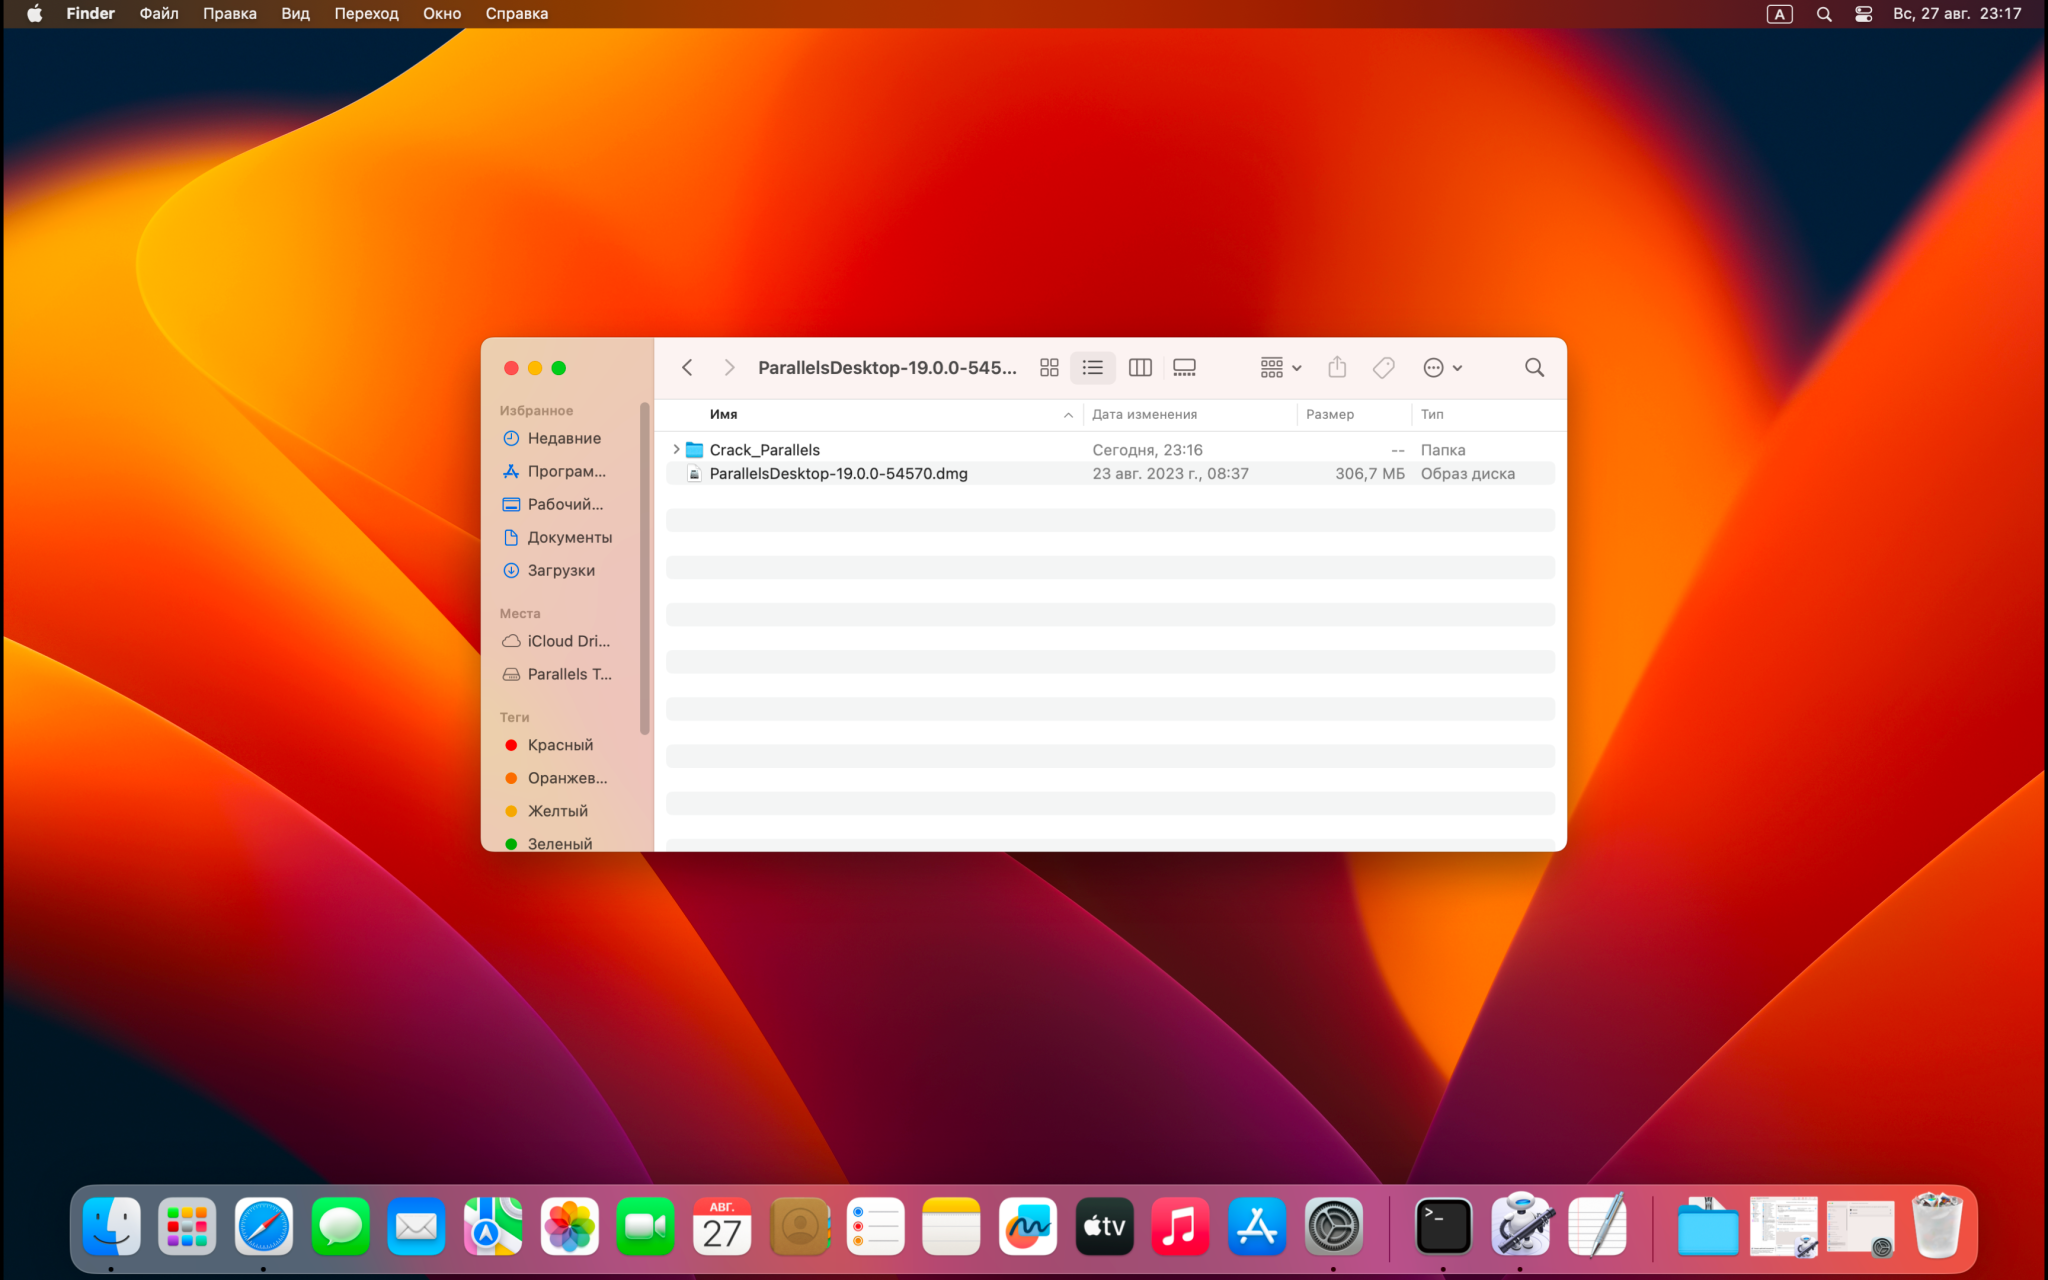Select ParallelsDesktop-19.0.0-54570.dmg file
The width and height of the screenshot is (2048, 1280).
(x=1110, y=474)
